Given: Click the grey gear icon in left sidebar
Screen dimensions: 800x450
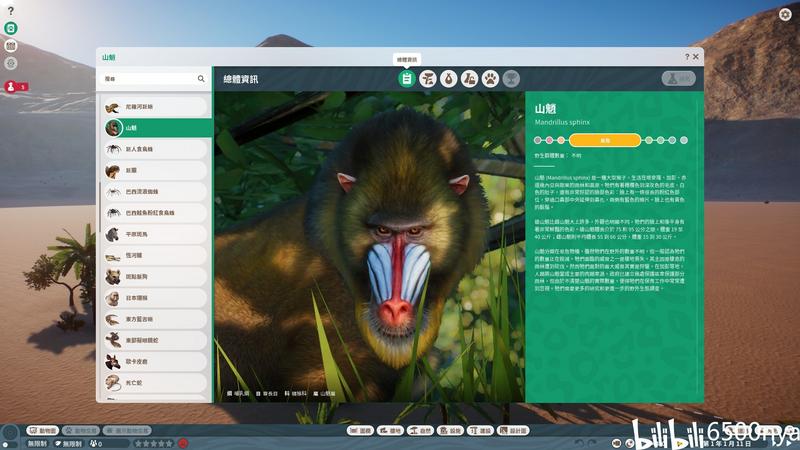Looking at the screenshot, I should 11,63.
